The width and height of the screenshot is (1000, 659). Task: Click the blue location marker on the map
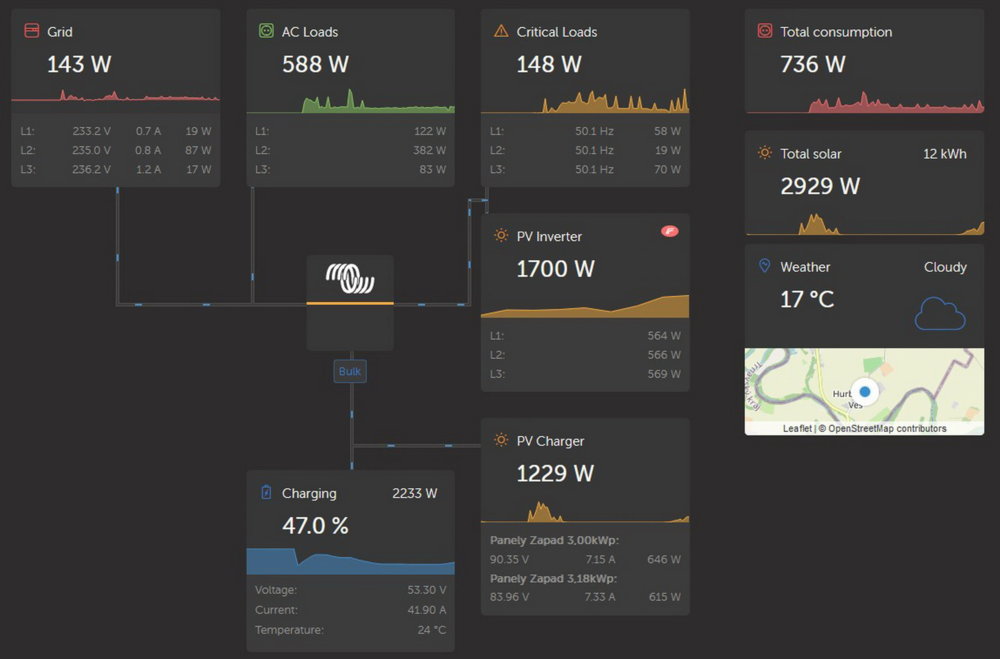(x=864, y=392)
